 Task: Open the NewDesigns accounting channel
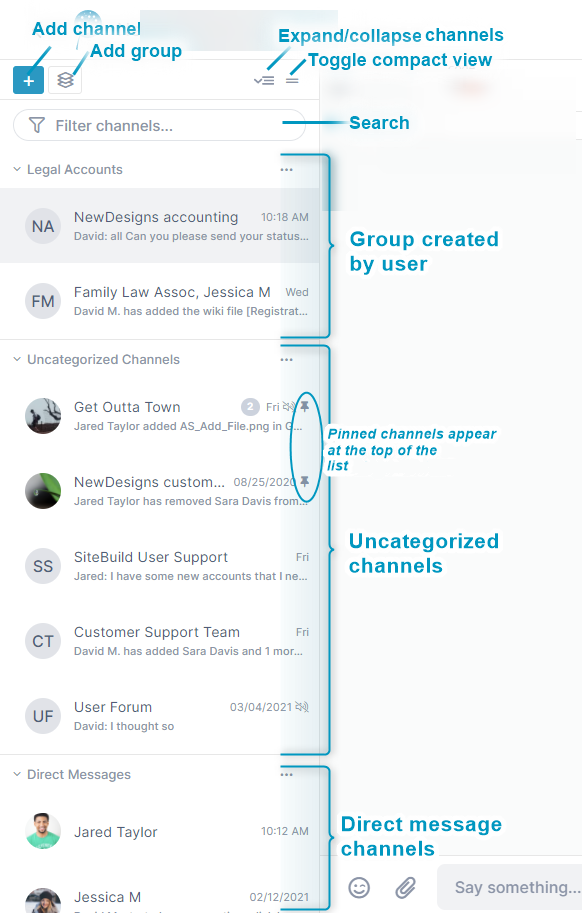(159, 225)
